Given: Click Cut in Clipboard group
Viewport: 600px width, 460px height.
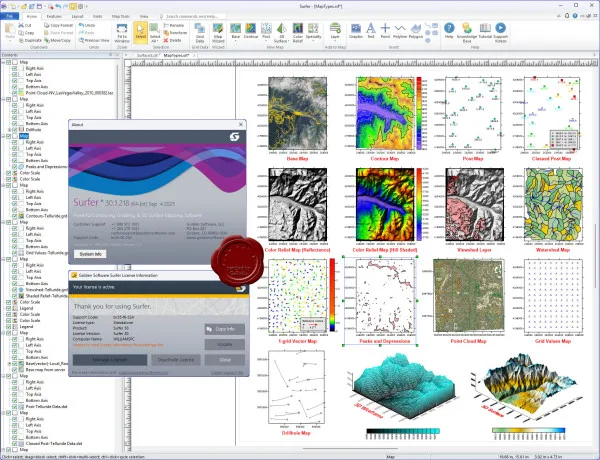Looking at the screenshot, I should [25, 25].
